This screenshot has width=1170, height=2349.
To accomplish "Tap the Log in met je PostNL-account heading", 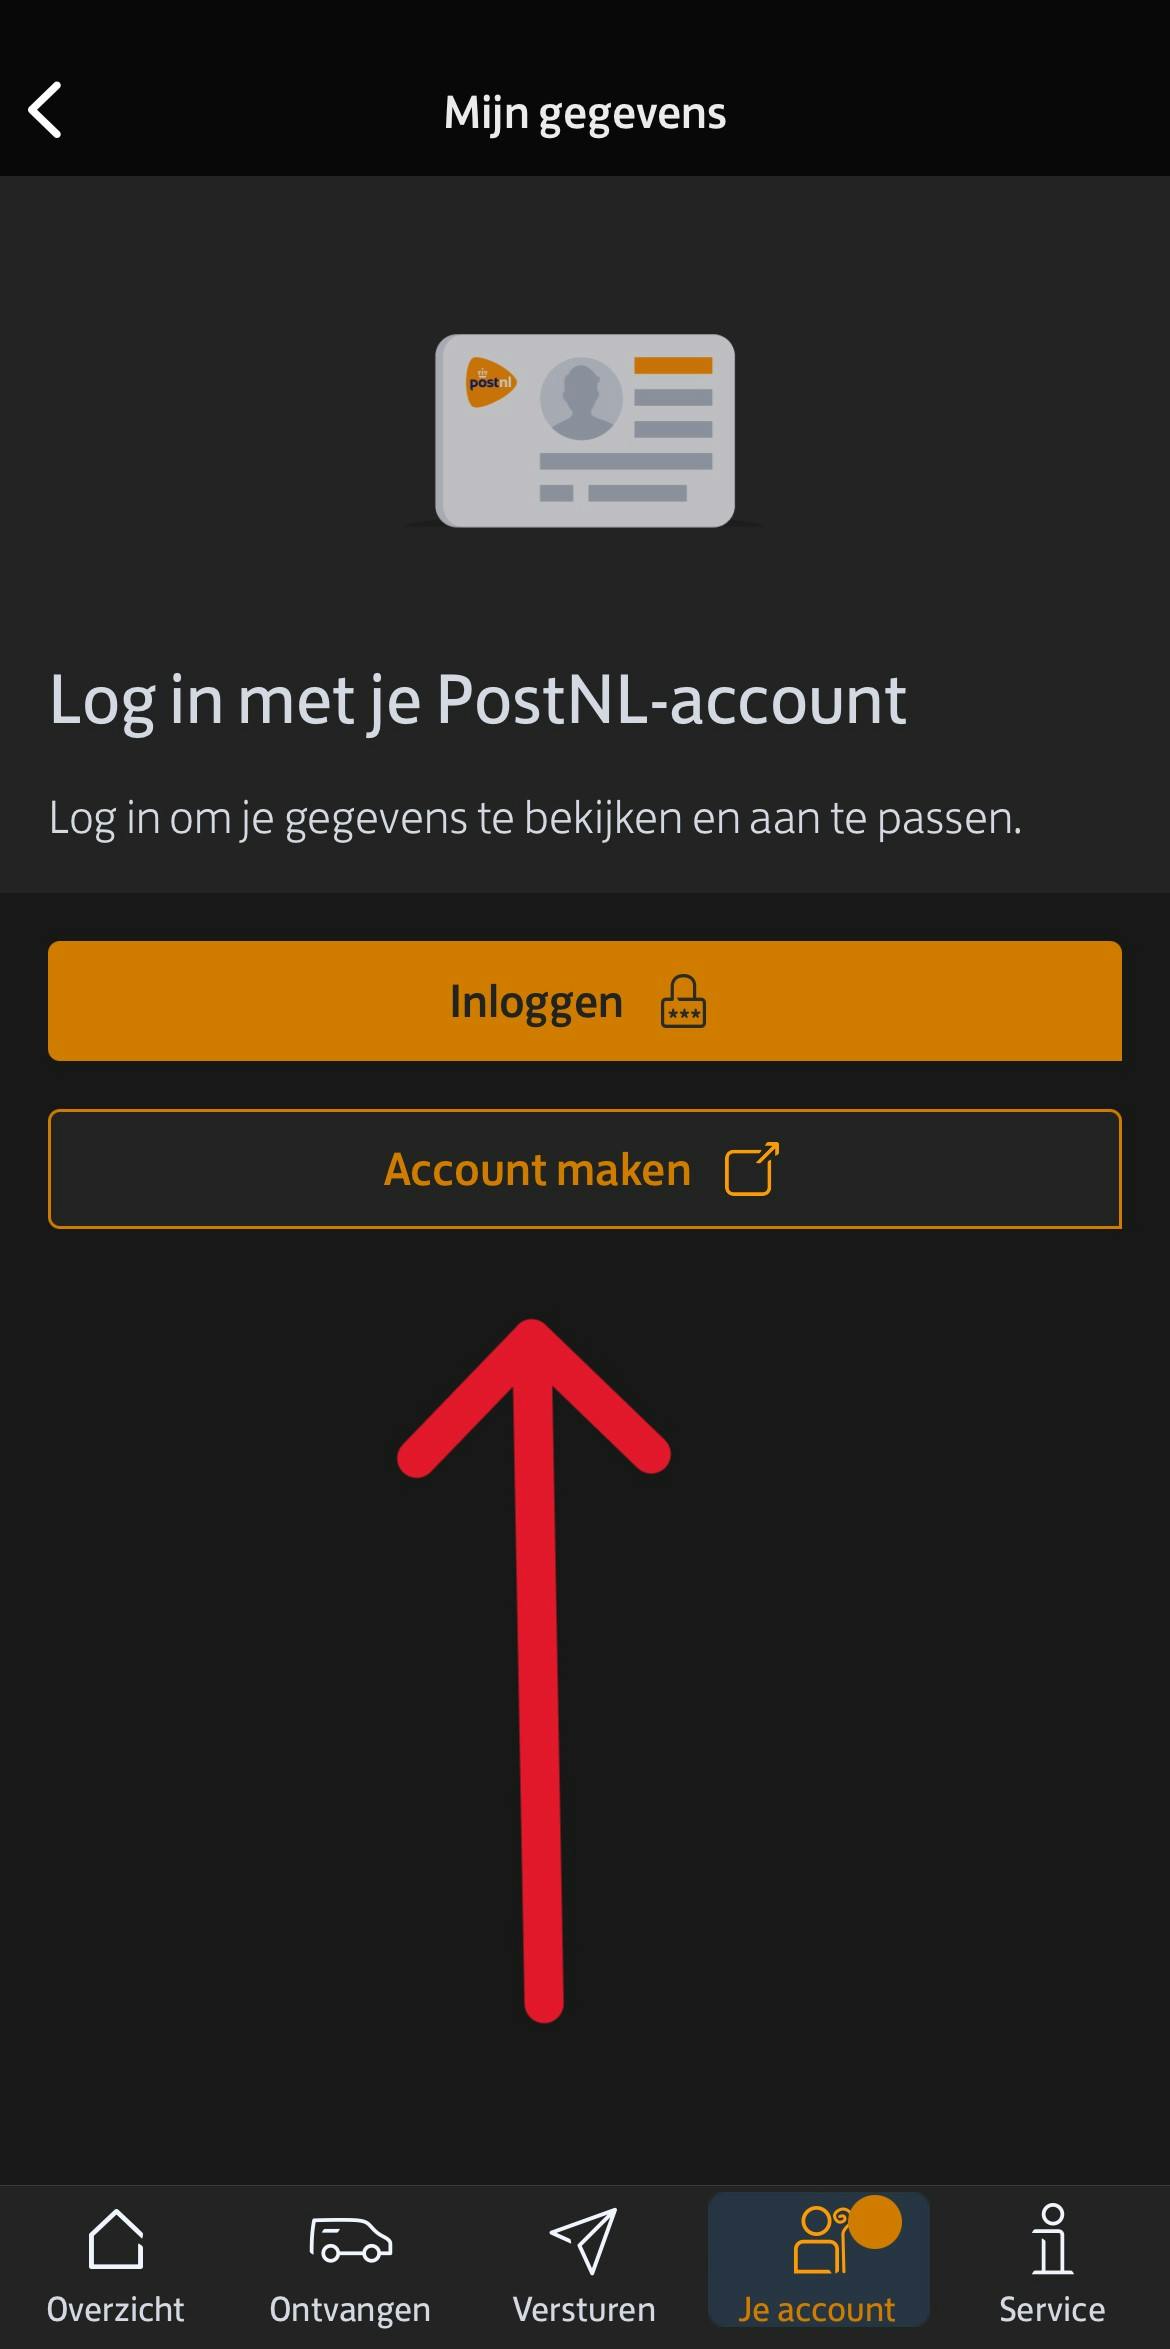I will coord(478,700).
